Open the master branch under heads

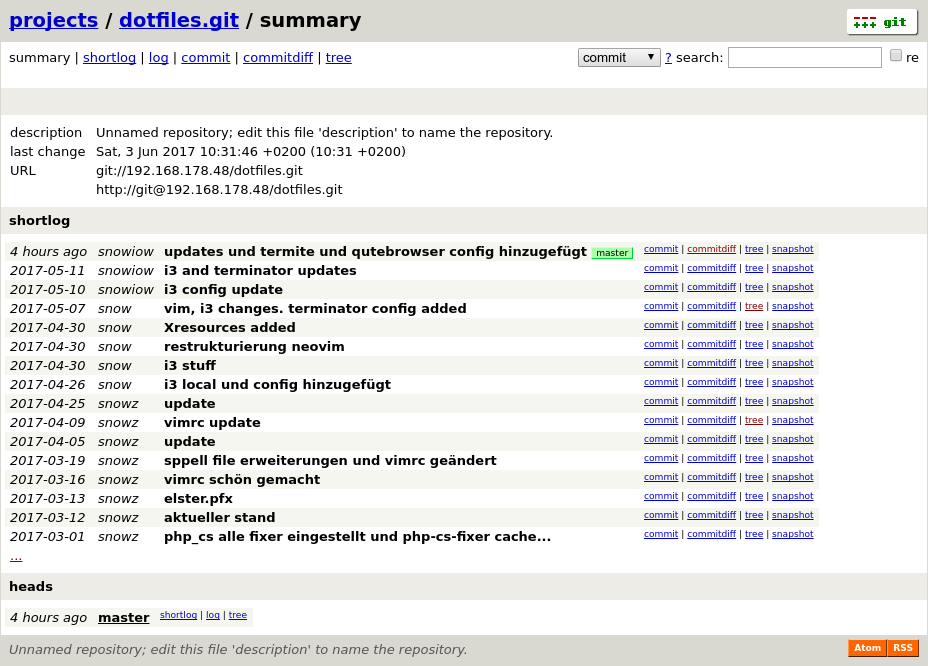[x=123, y=618]
